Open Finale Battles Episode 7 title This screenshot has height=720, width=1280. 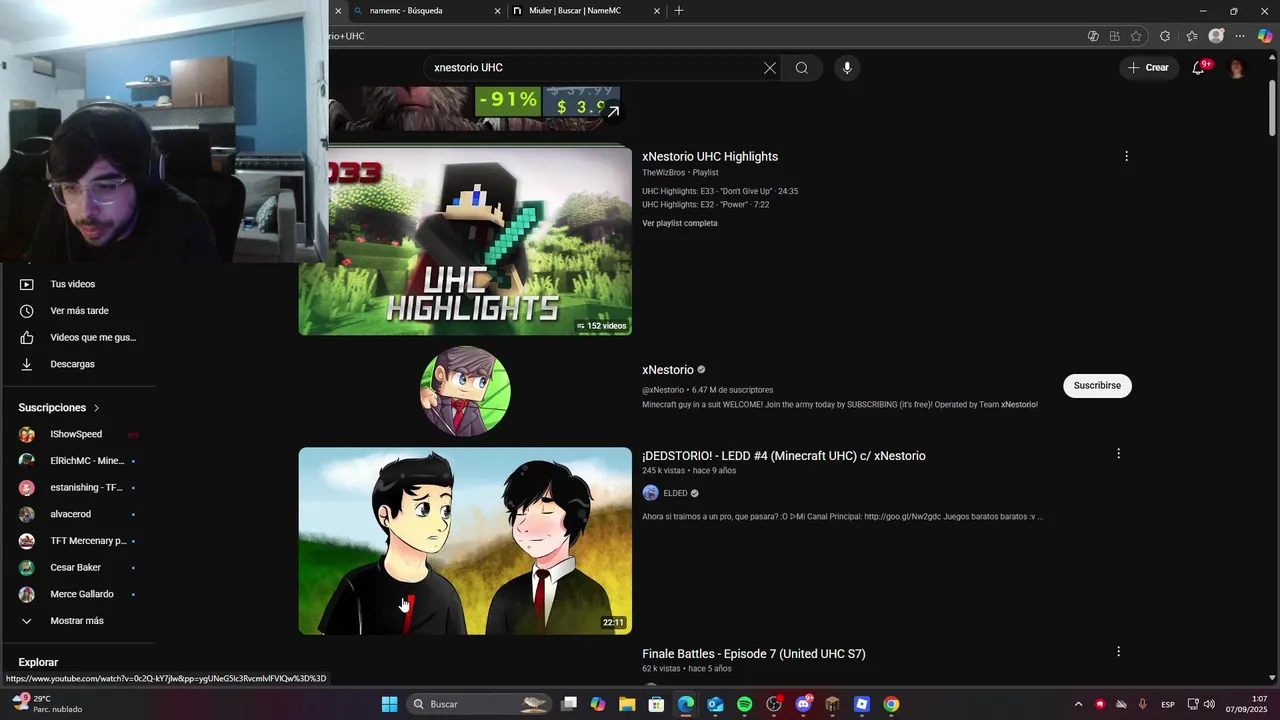click(x=754, y=654)
